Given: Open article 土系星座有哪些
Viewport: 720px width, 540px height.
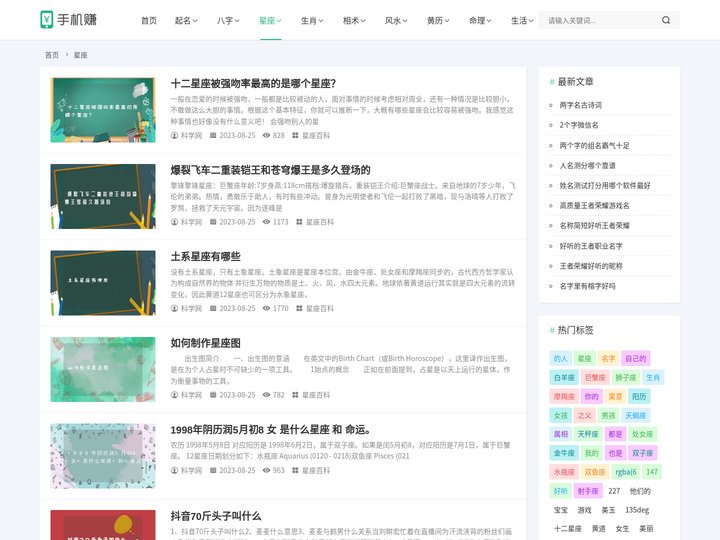Looking at the screenshot, I should pyautogui.click(x=205, y=257).
